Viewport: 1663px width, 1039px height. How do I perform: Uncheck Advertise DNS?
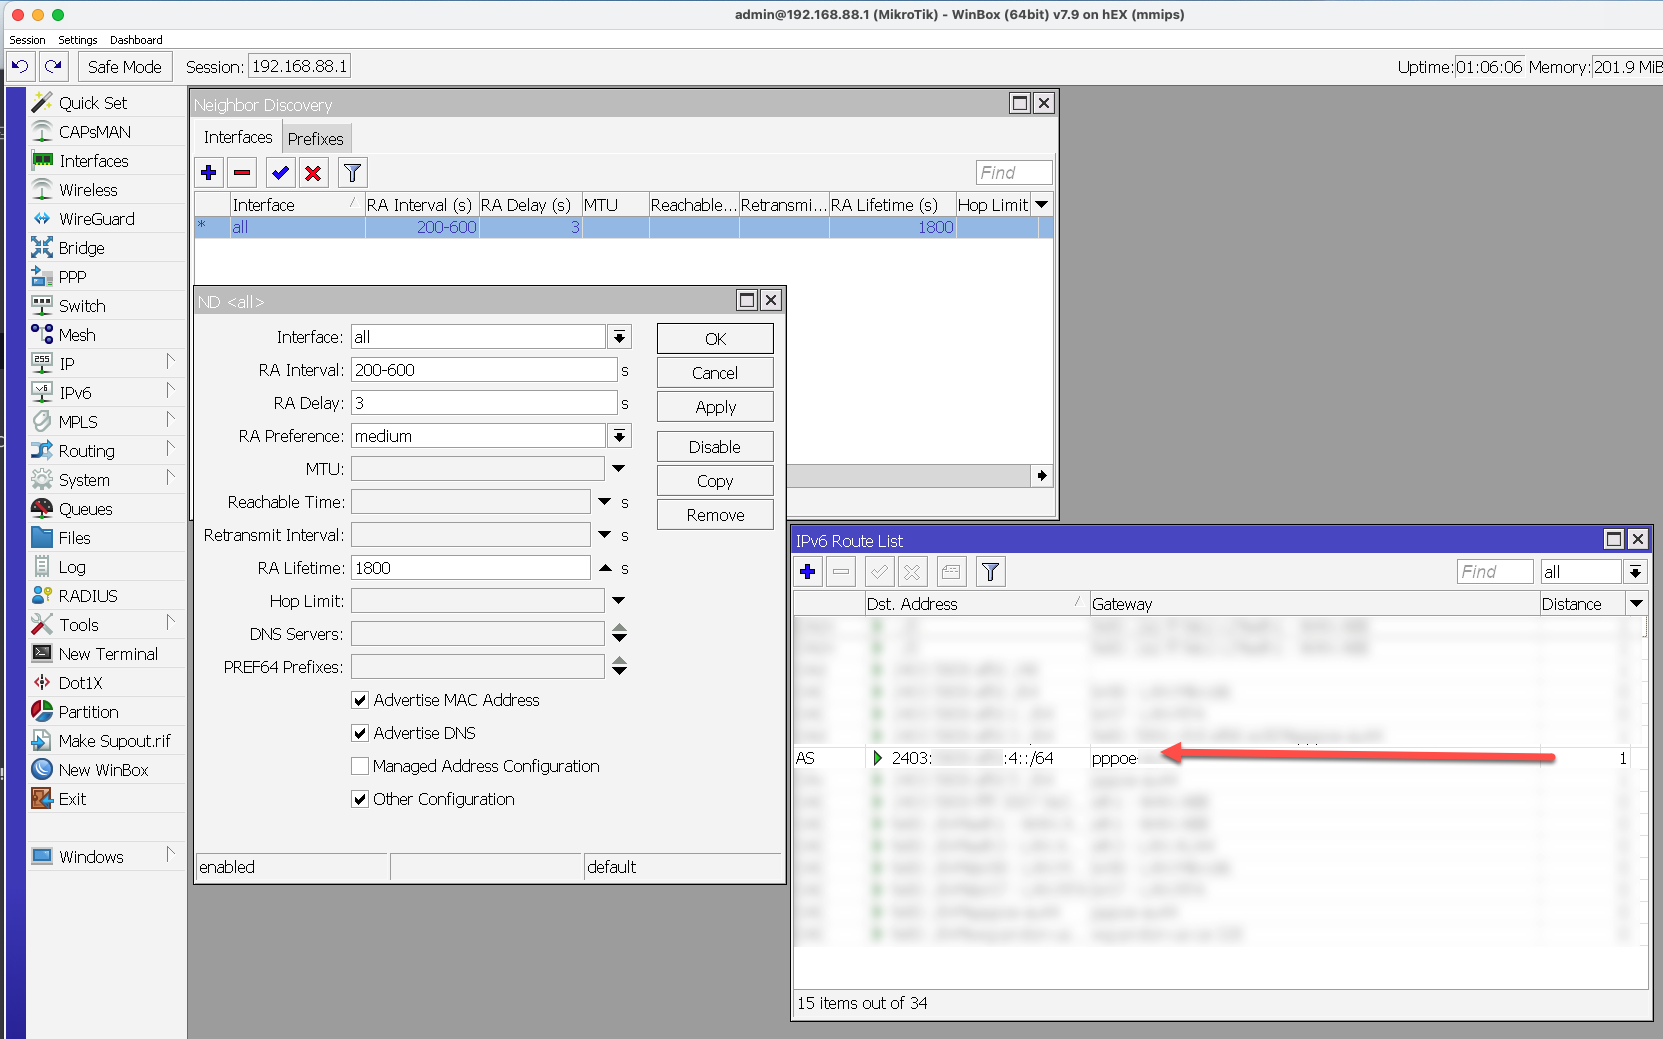(360, 733)
